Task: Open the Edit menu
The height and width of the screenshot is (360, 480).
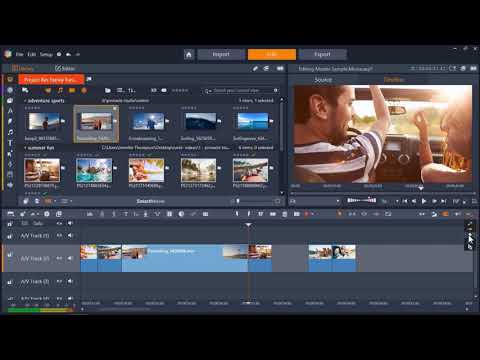Action: 32,54
